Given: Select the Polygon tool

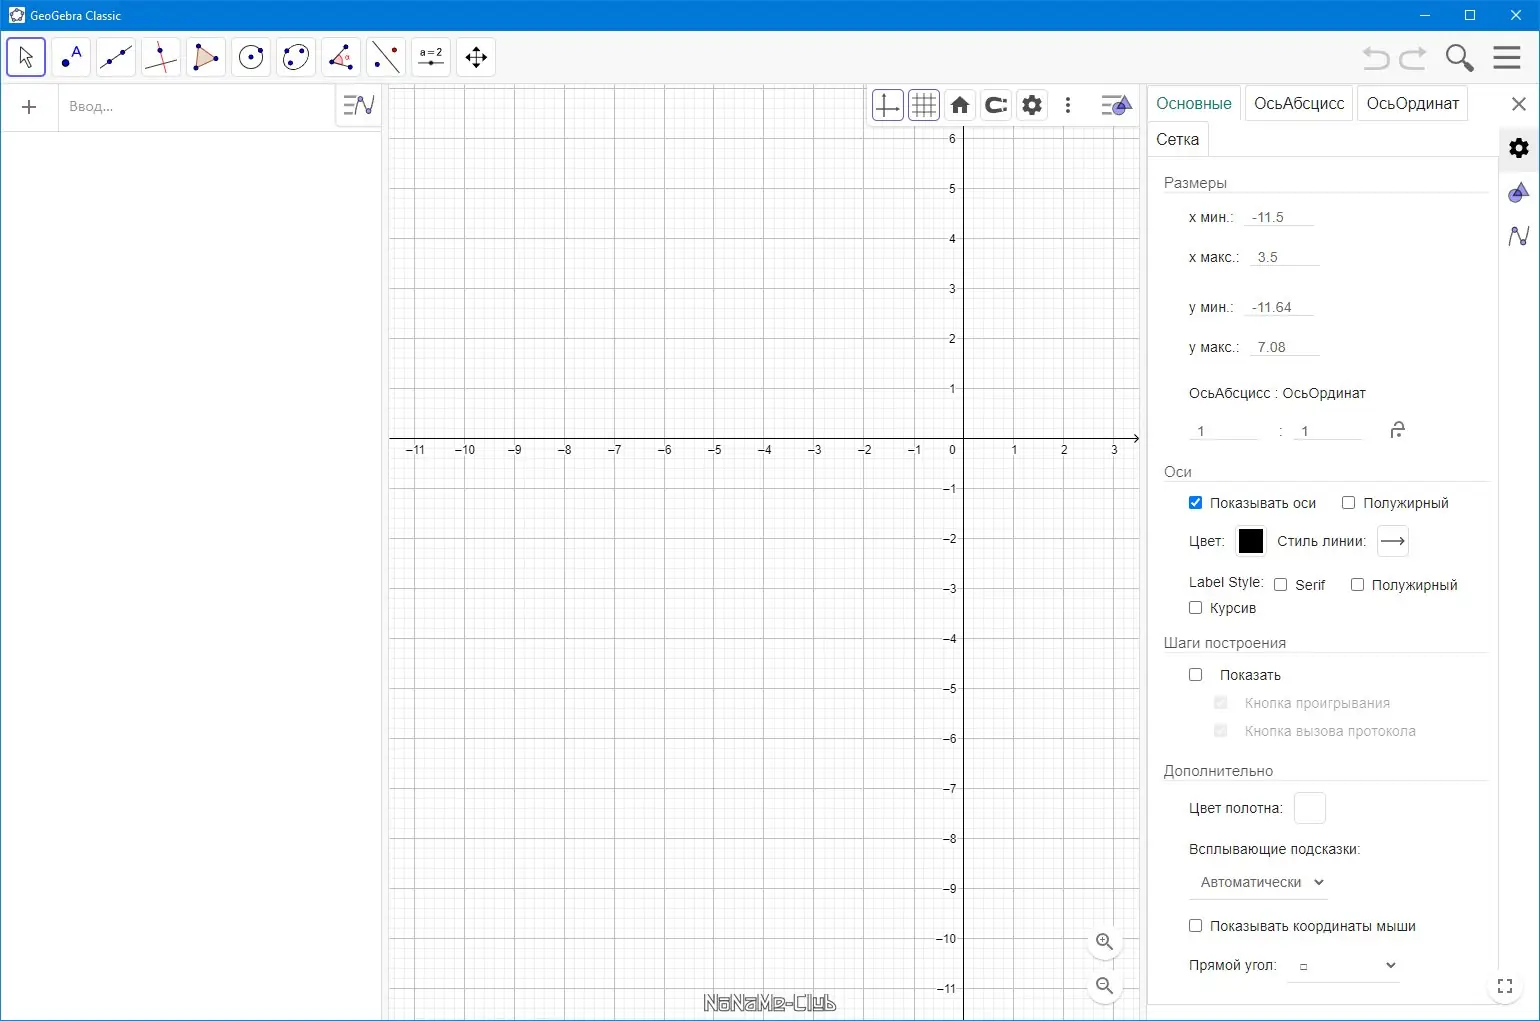Looking at the screenshot, I should (x=206, y=57).
